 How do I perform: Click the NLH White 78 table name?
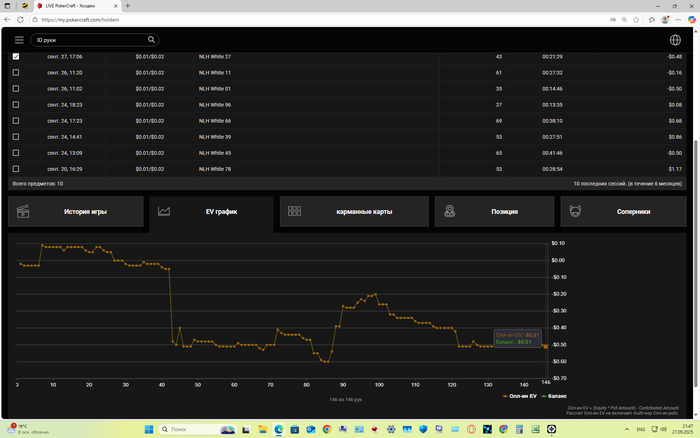coord(215,169)
